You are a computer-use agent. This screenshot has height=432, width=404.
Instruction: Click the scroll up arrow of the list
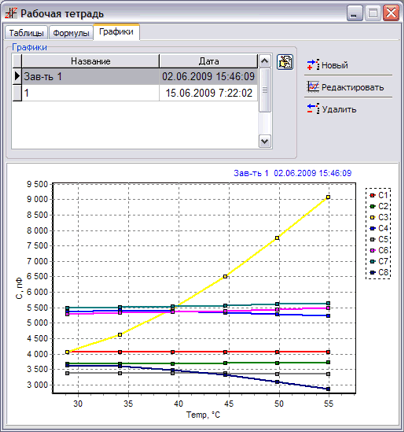(x=265, y=61)
